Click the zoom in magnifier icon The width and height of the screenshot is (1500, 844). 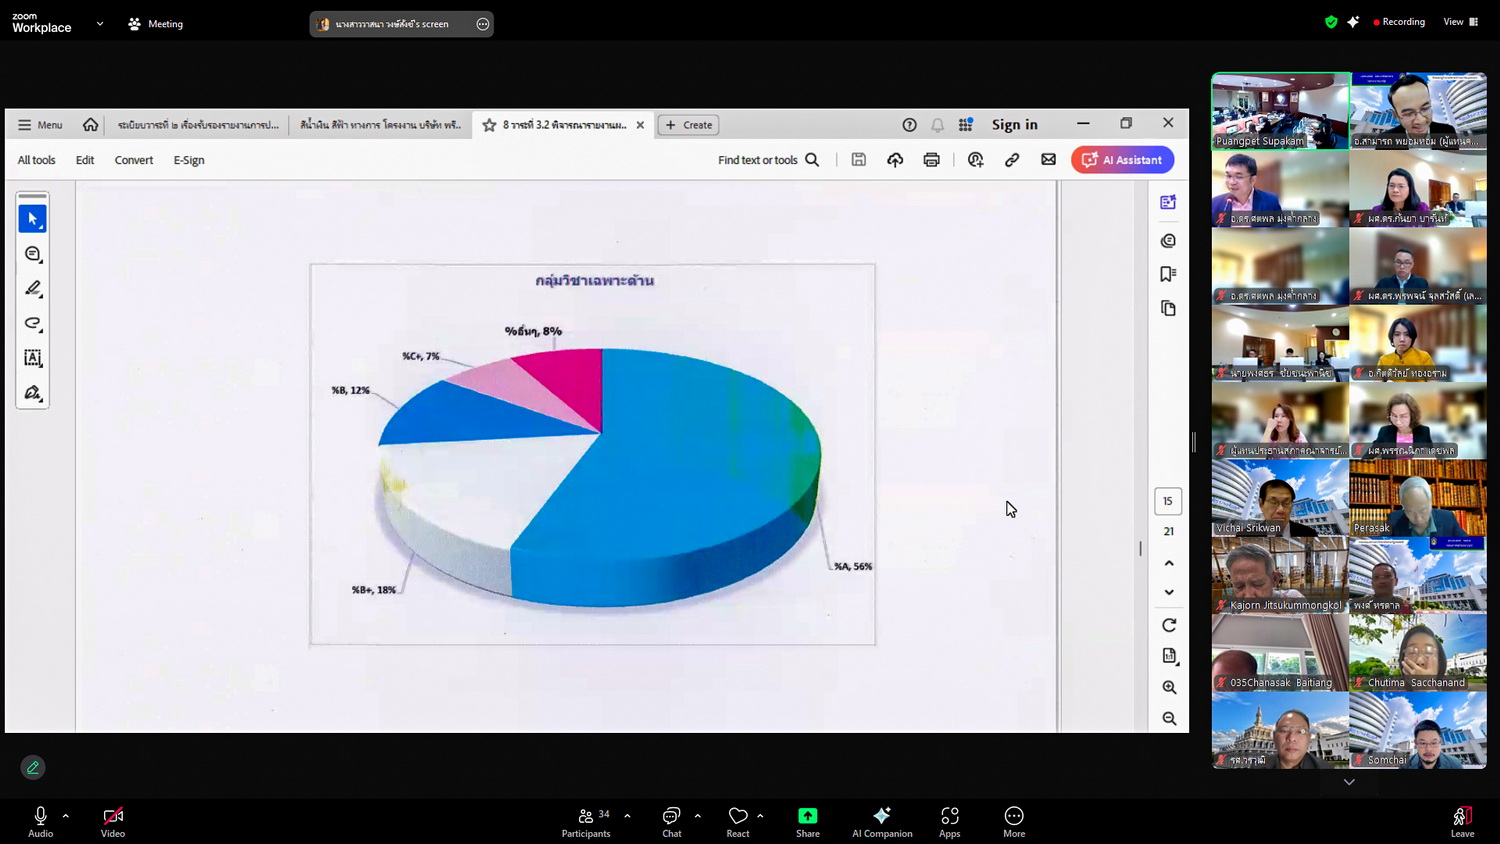click(1169, 688)
